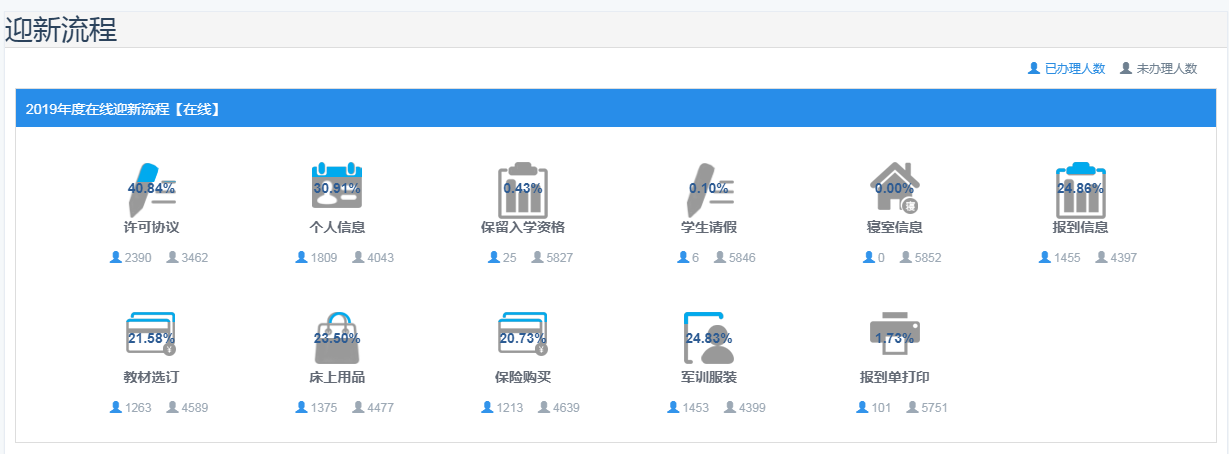Click the 2019年度在线迎新流程 header bar

coord(615,109)
